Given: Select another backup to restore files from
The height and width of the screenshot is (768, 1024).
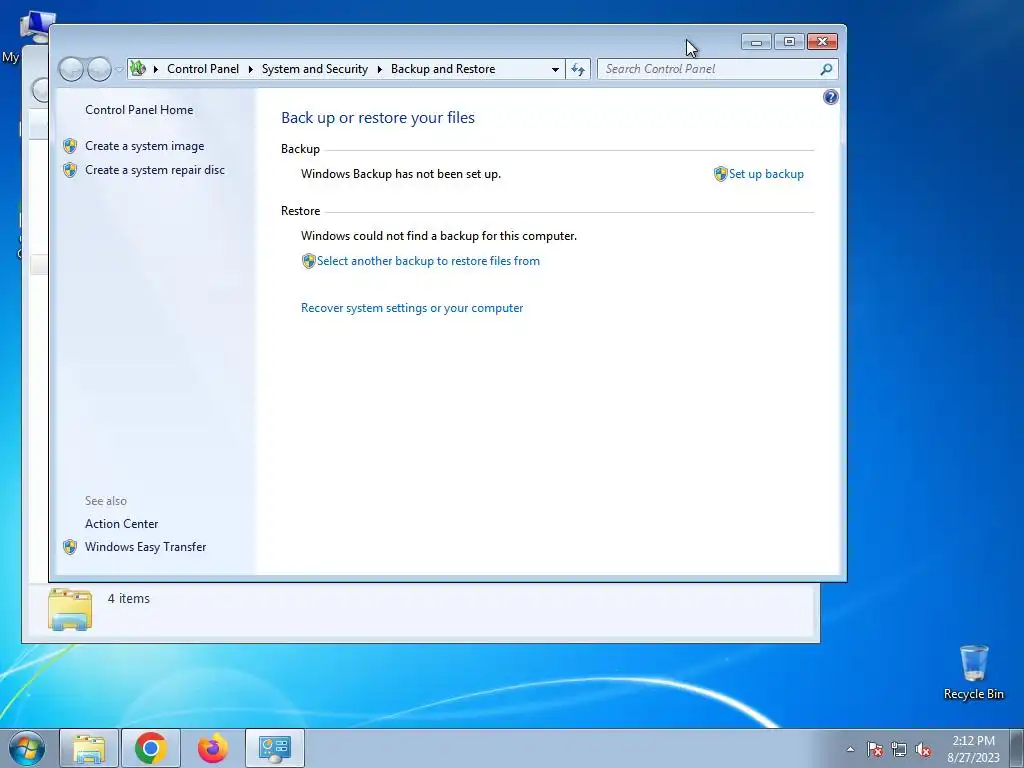Looking at the screenshot, I should (x=428, y=261).
